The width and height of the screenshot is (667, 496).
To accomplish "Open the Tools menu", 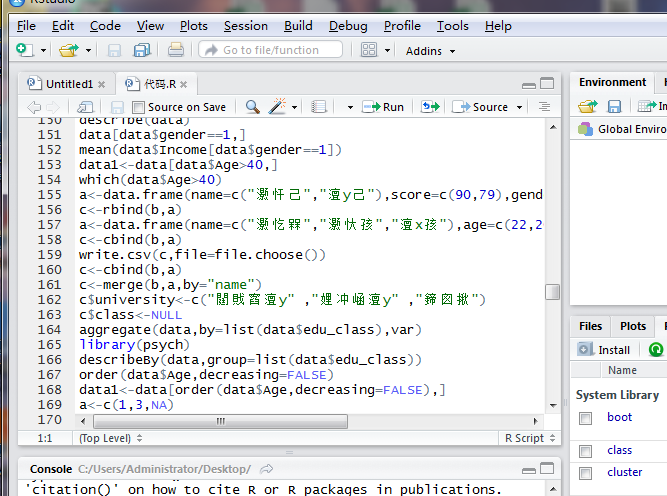I will point(453,26).
